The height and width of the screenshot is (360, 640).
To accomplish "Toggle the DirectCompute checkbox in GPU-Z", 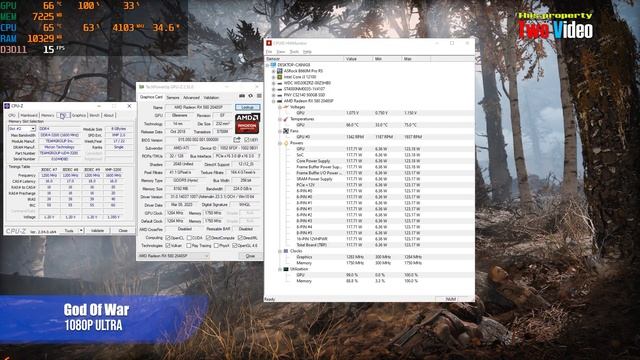I will click(x=208, y=238).
